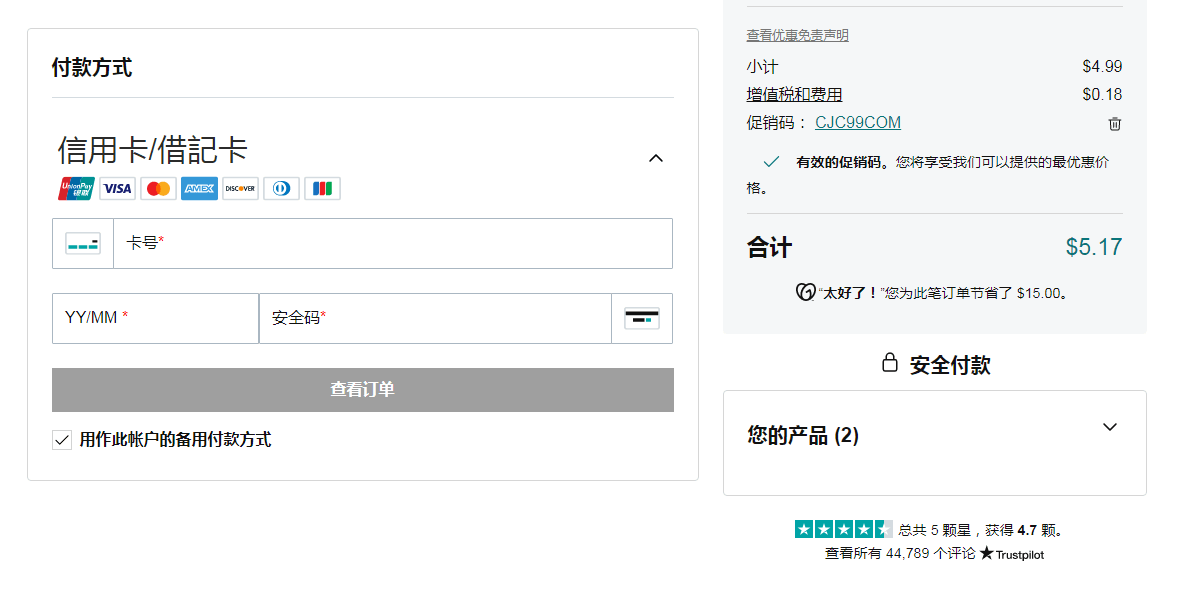Viewport: 1180px width, 593px height.
Task: Click the UnionPay card icon
Action: [75, 188]
